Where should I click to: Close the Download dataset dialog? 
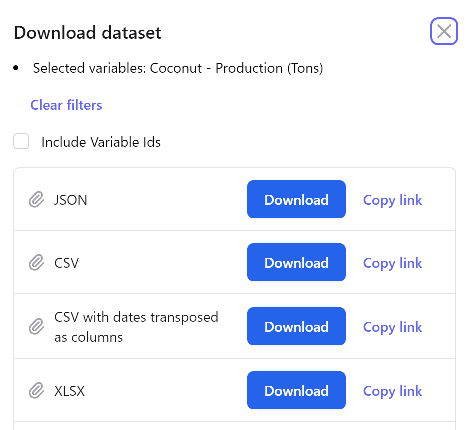[x=444, y=31]
